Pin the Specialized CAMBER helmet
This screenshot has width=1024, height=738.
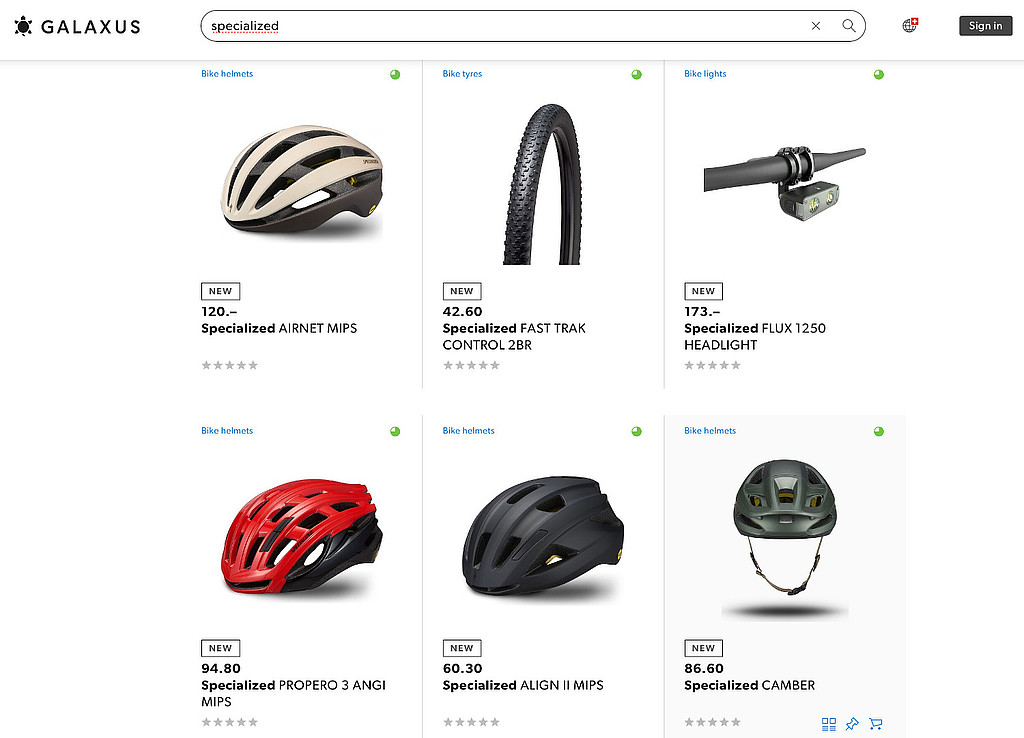(x=852, y=724)
